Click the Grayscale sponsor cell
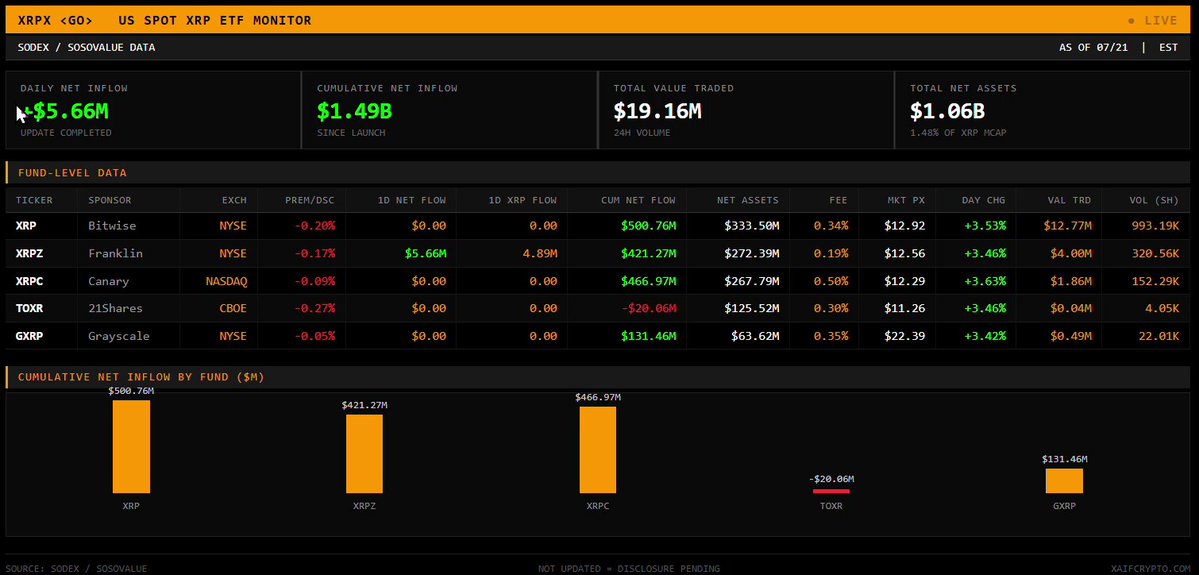This screenshot has height=575, width=1199. pos(119,336)
